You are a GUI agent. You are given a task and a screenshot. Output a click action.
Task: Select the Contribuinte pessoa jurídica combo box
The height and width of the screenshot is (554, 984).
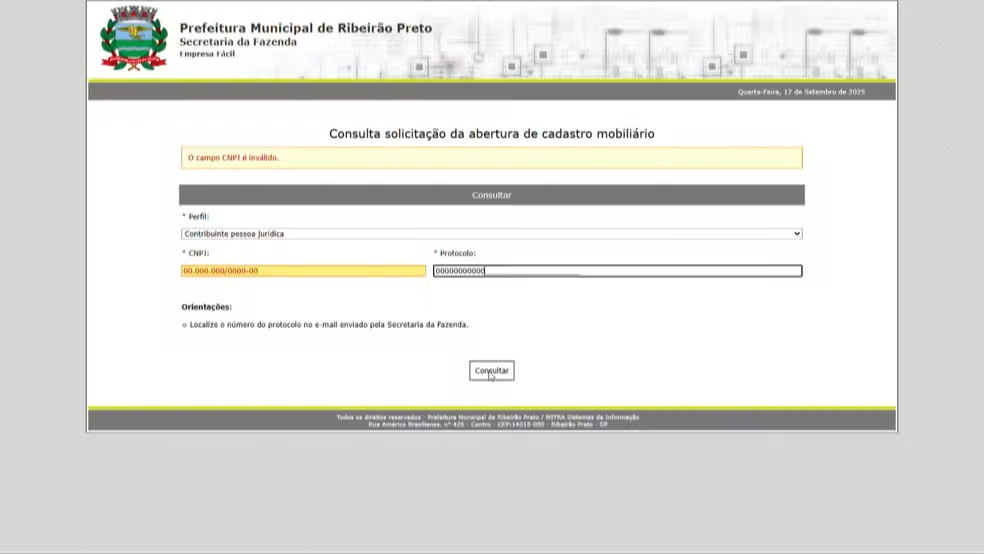[x=490, y=234]
